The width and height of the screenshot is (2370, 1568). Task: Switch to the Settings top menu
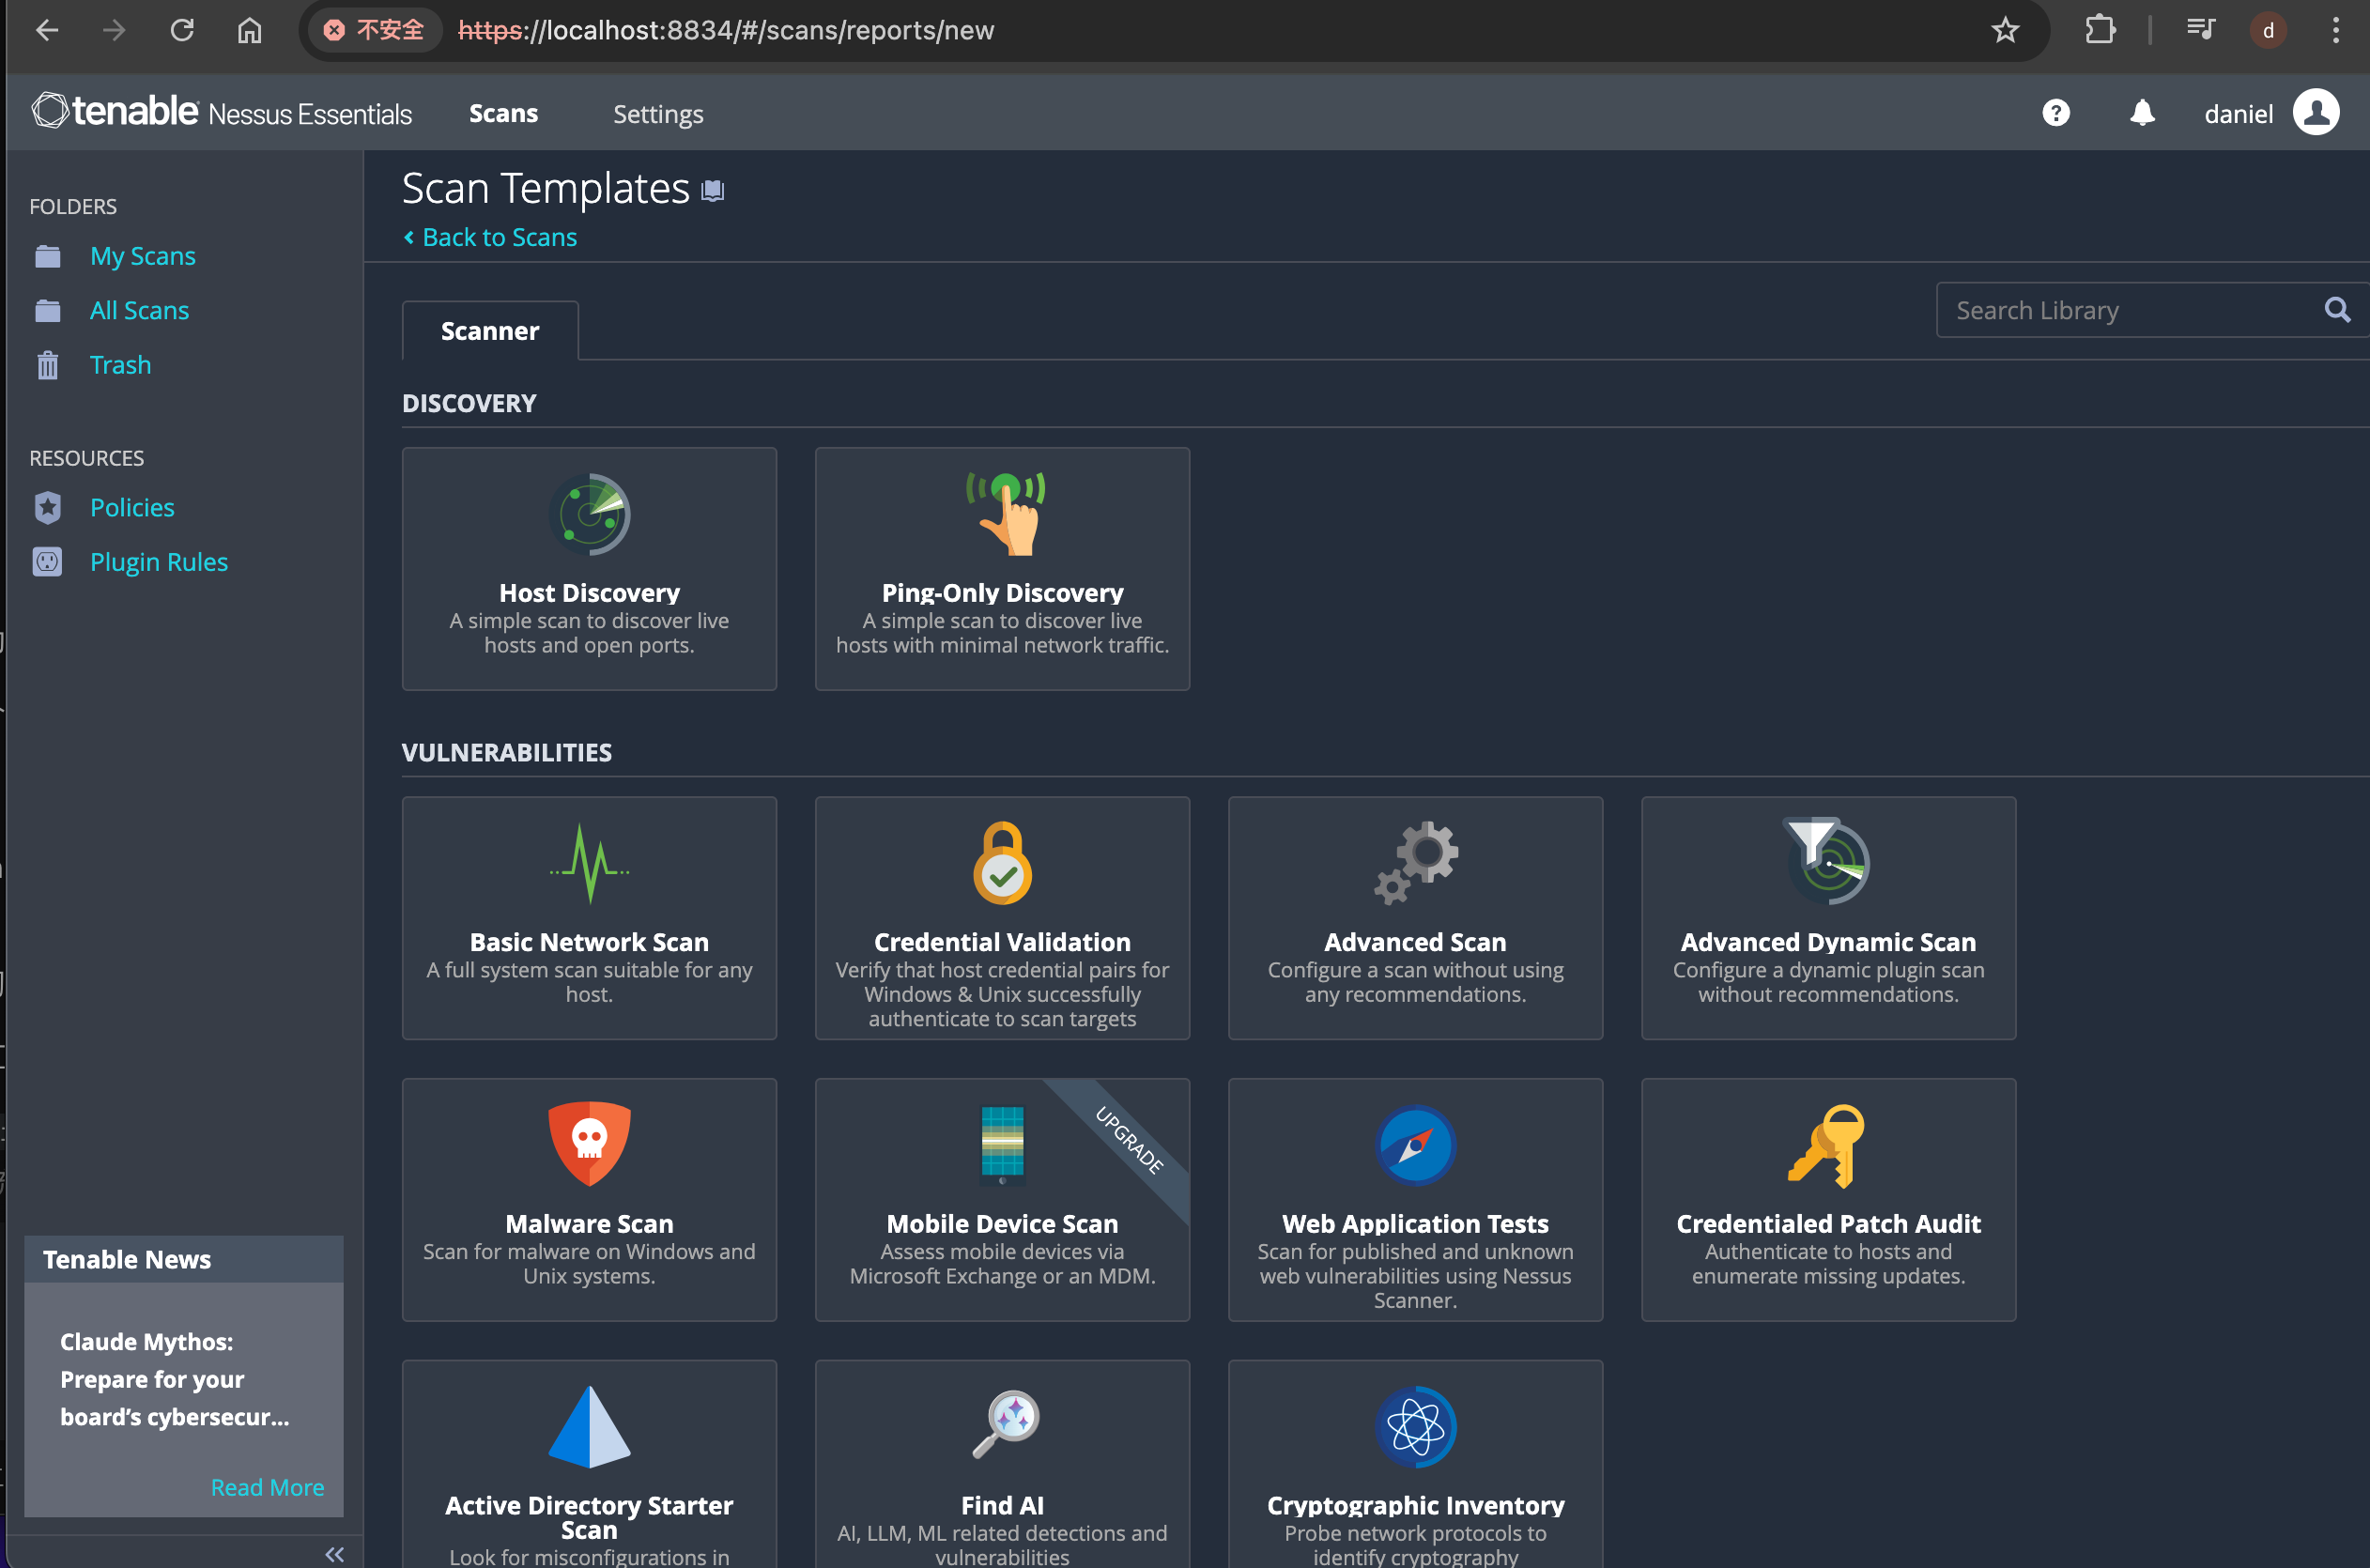658,114
